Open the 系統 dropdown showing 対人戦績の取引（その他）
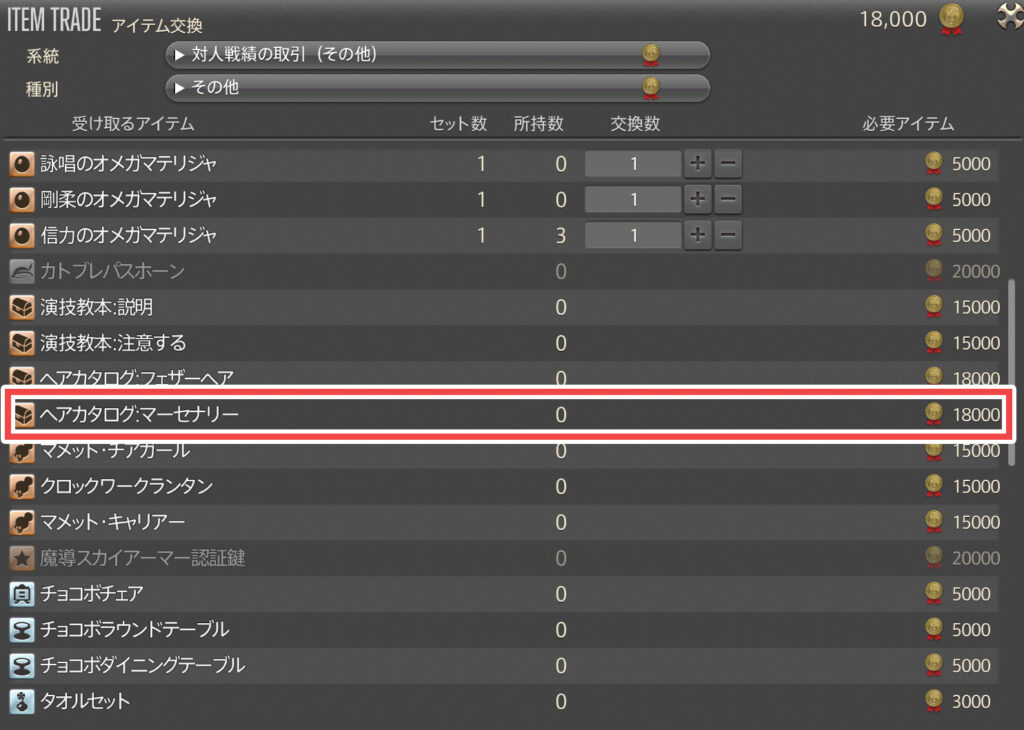This screenshot has height=730, width=1024. 440,55
